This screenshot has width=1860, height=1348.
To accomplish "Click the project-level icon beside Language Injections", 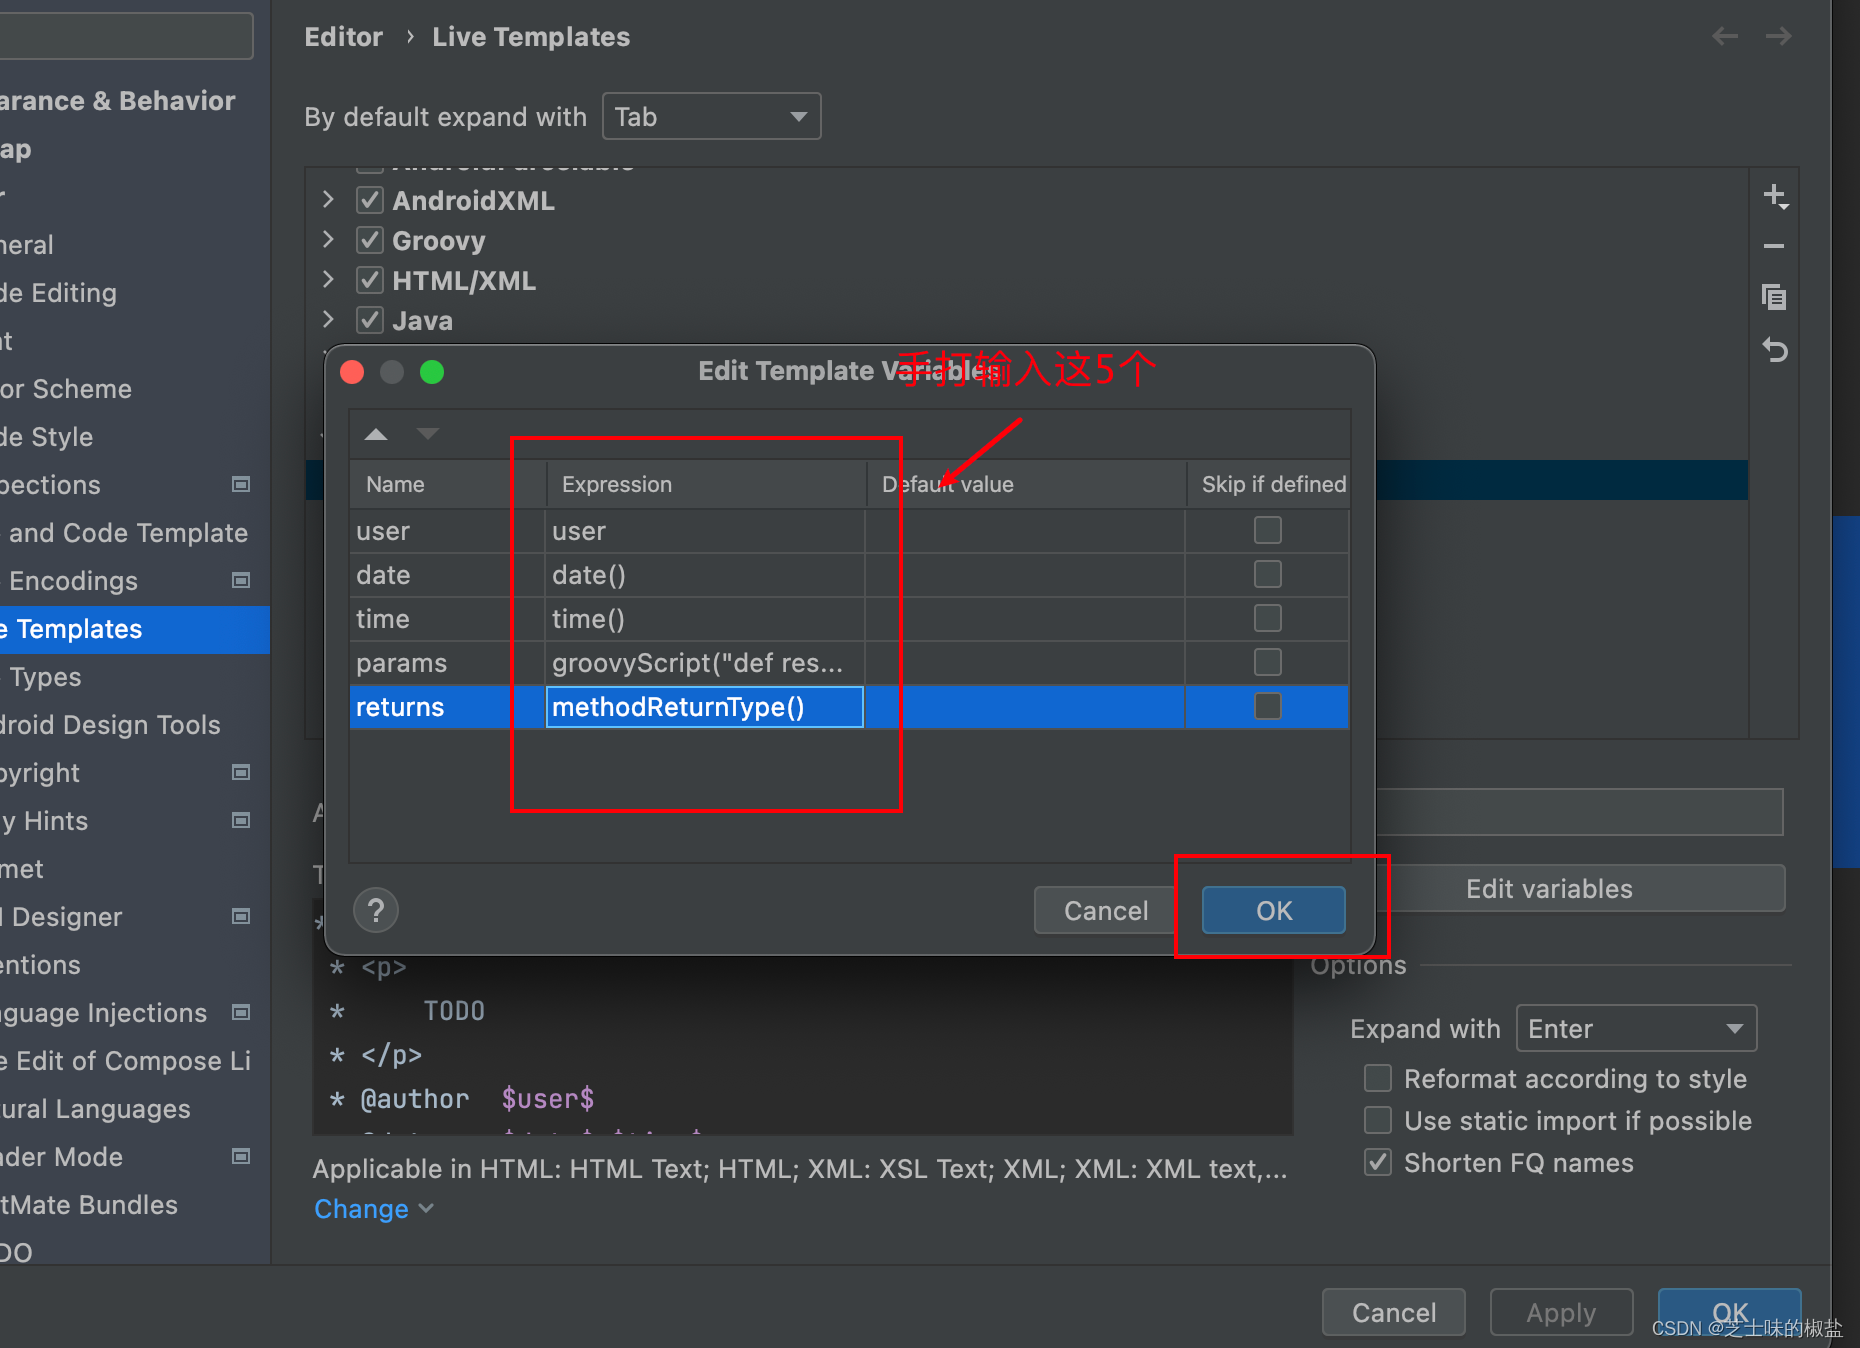I will 241,1012.
